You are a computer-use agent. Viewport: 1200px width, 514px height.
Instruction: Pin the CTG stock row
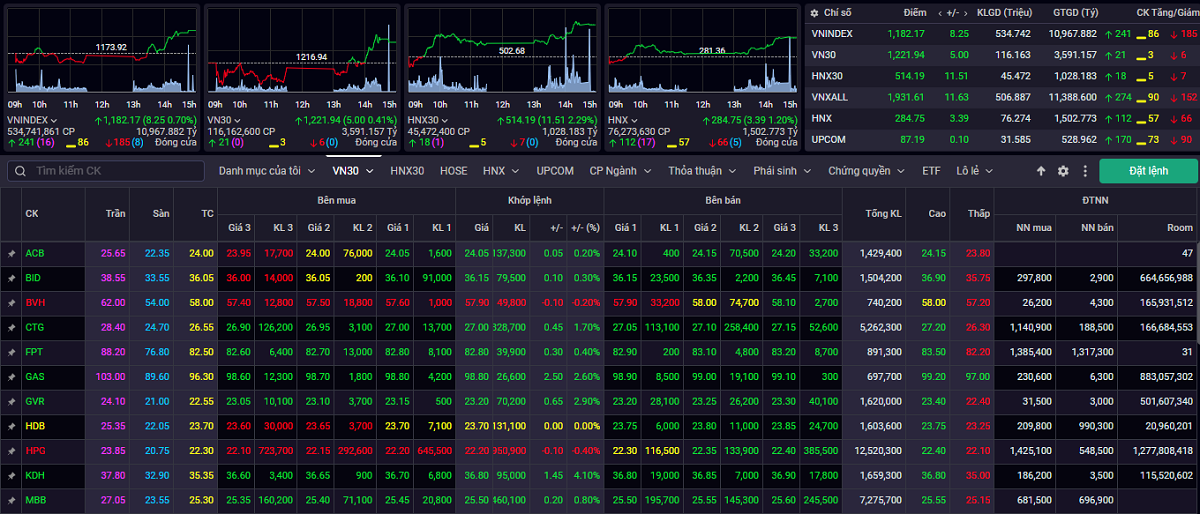click(x=11, y=327)
